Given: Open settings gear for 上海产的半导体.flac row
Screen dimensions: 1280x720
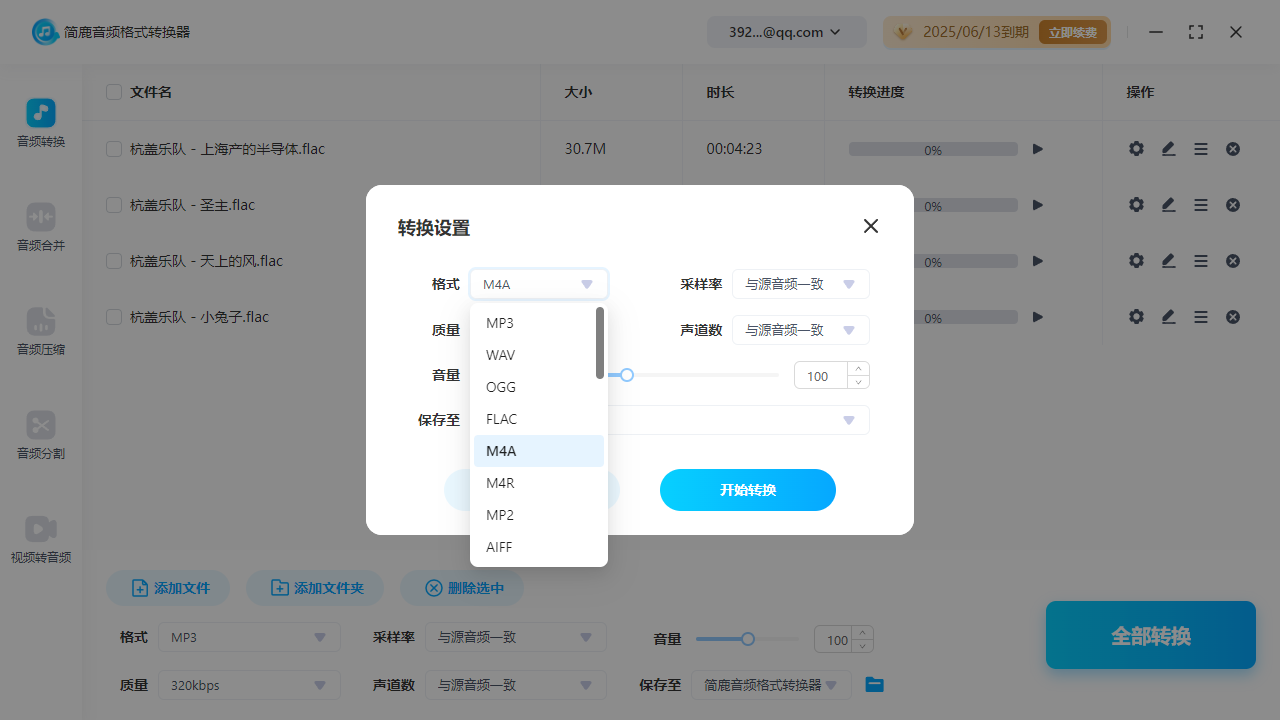Looking at the screenshot, I should [1136, 148].
